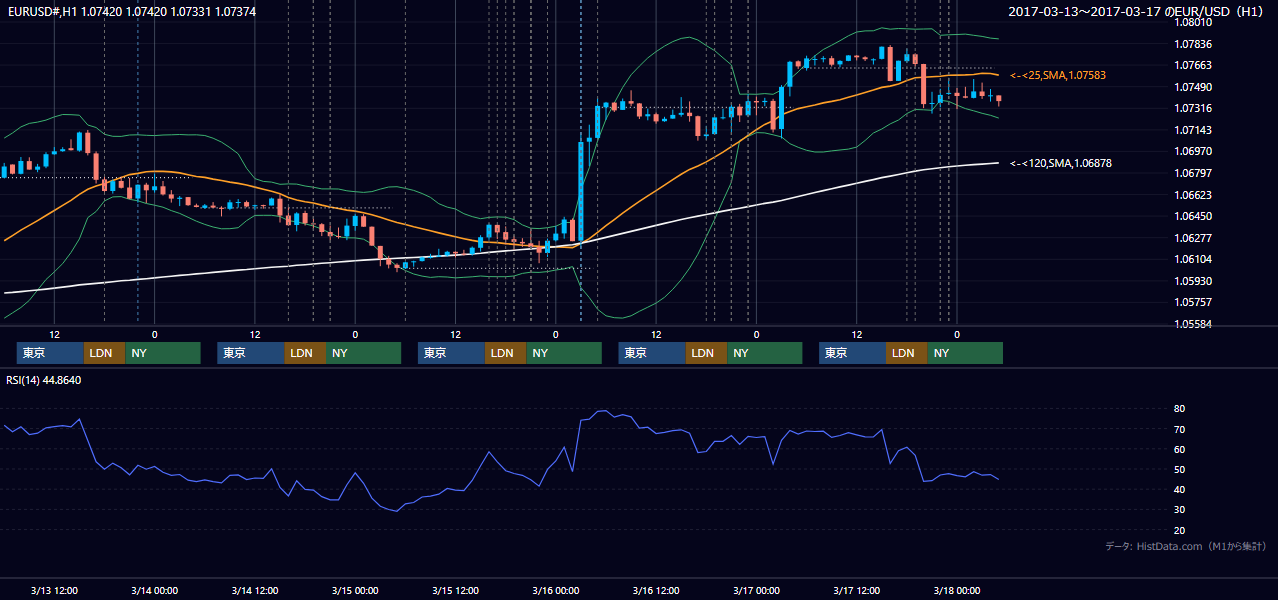The image size is (1278, 600).
Task: Click the 3/15 12:00 time axis label
Action: tap(455, 590)
